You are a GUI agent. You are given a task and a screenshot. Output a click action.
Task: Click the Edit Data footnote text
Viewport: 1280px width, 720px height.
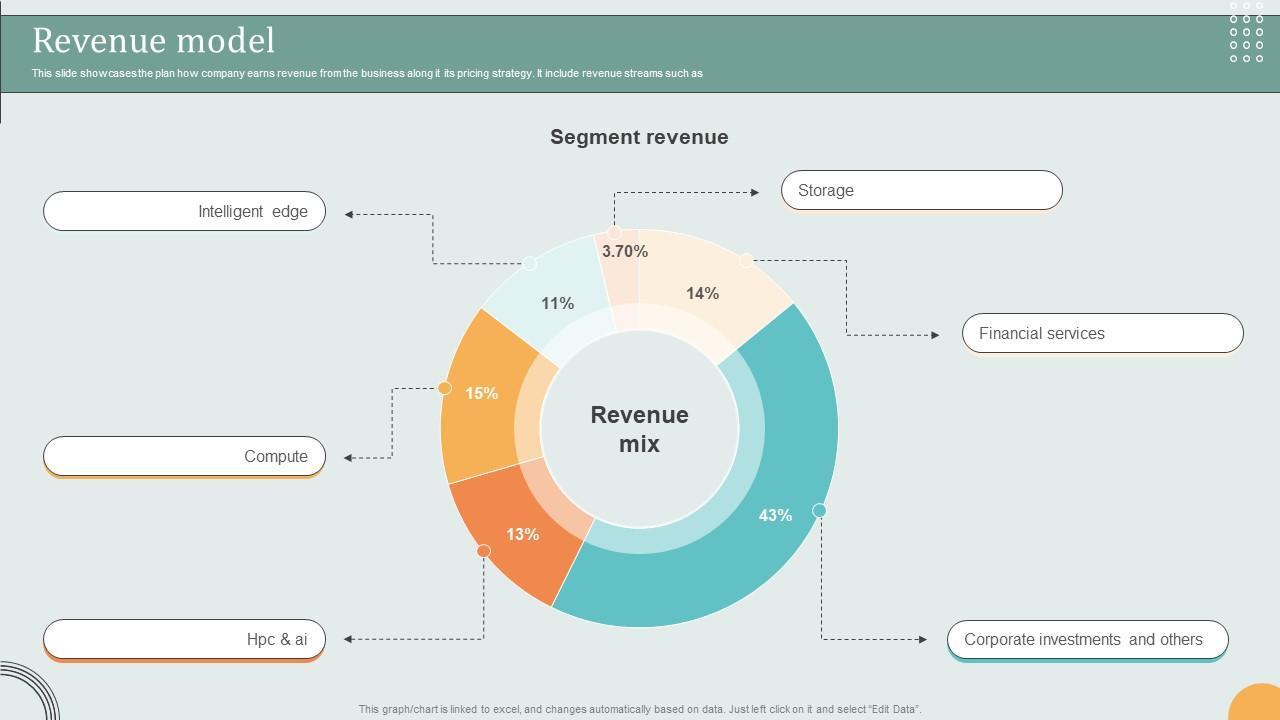coord(640,709)
